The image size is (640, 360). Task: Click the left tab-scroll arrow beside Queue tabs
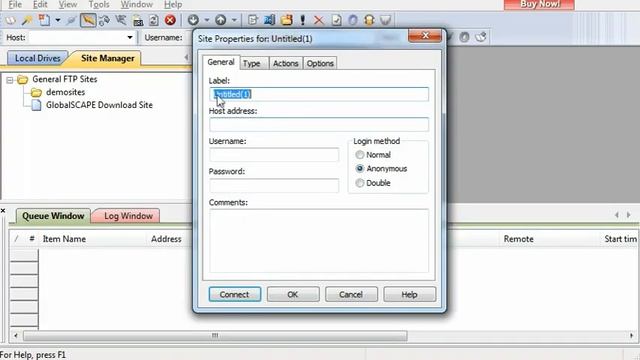(617, 215)
